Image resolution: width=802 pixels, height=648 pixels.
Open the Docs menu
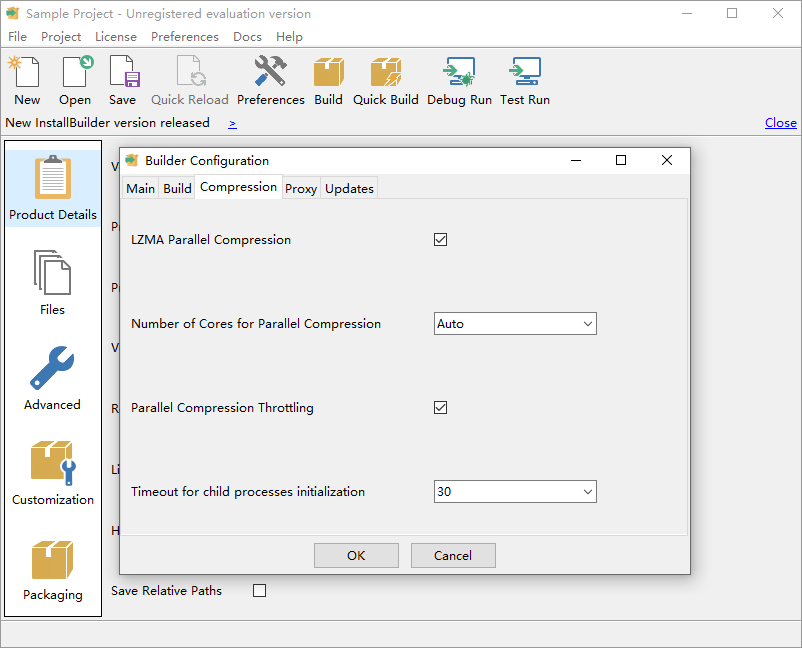pos(248,37)
